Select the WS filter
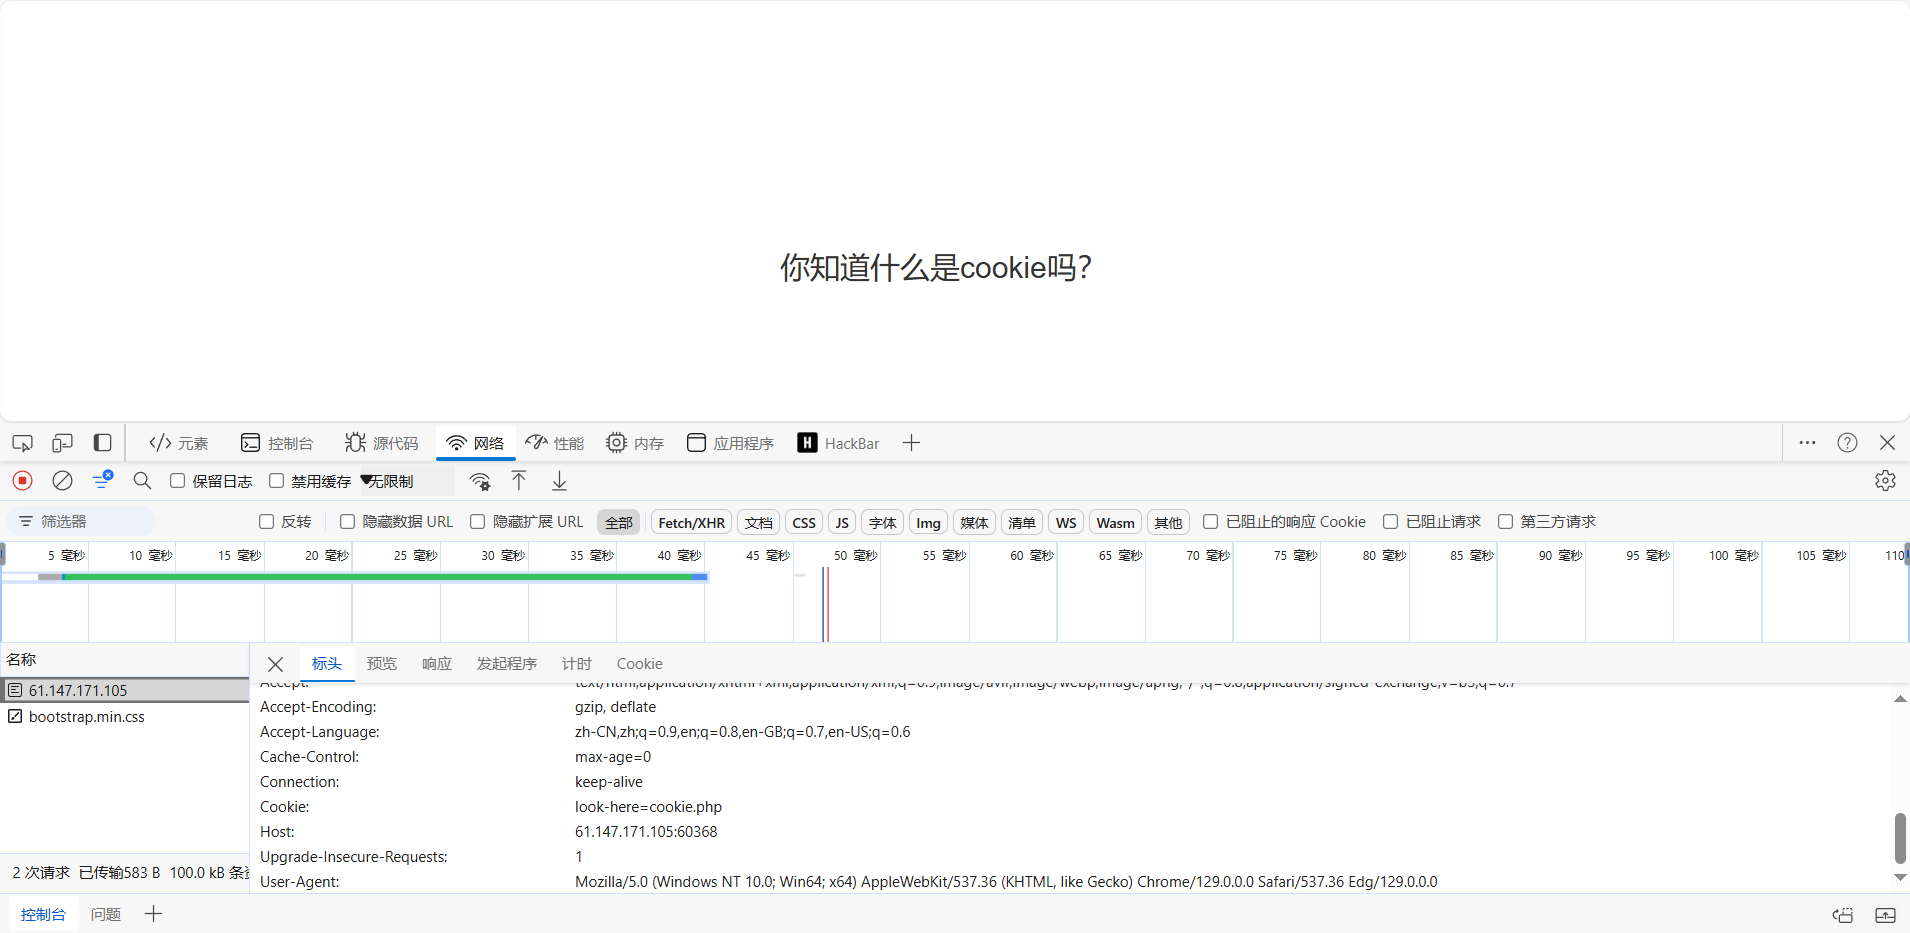This screenshot has width=1910, height=933. pos(1066,522)
